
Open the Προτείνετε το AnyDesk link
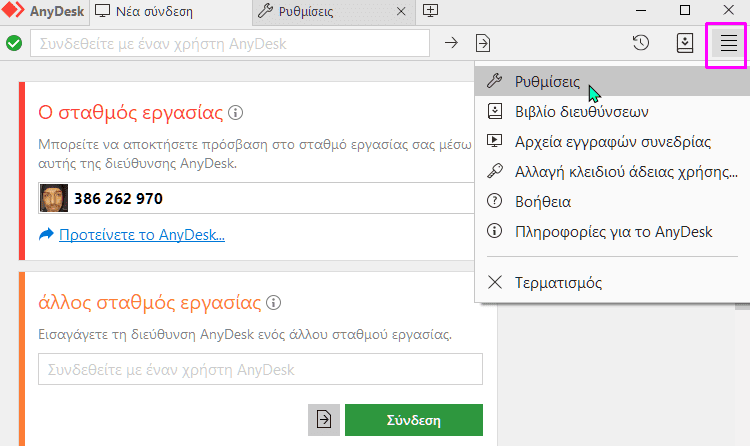142,235
